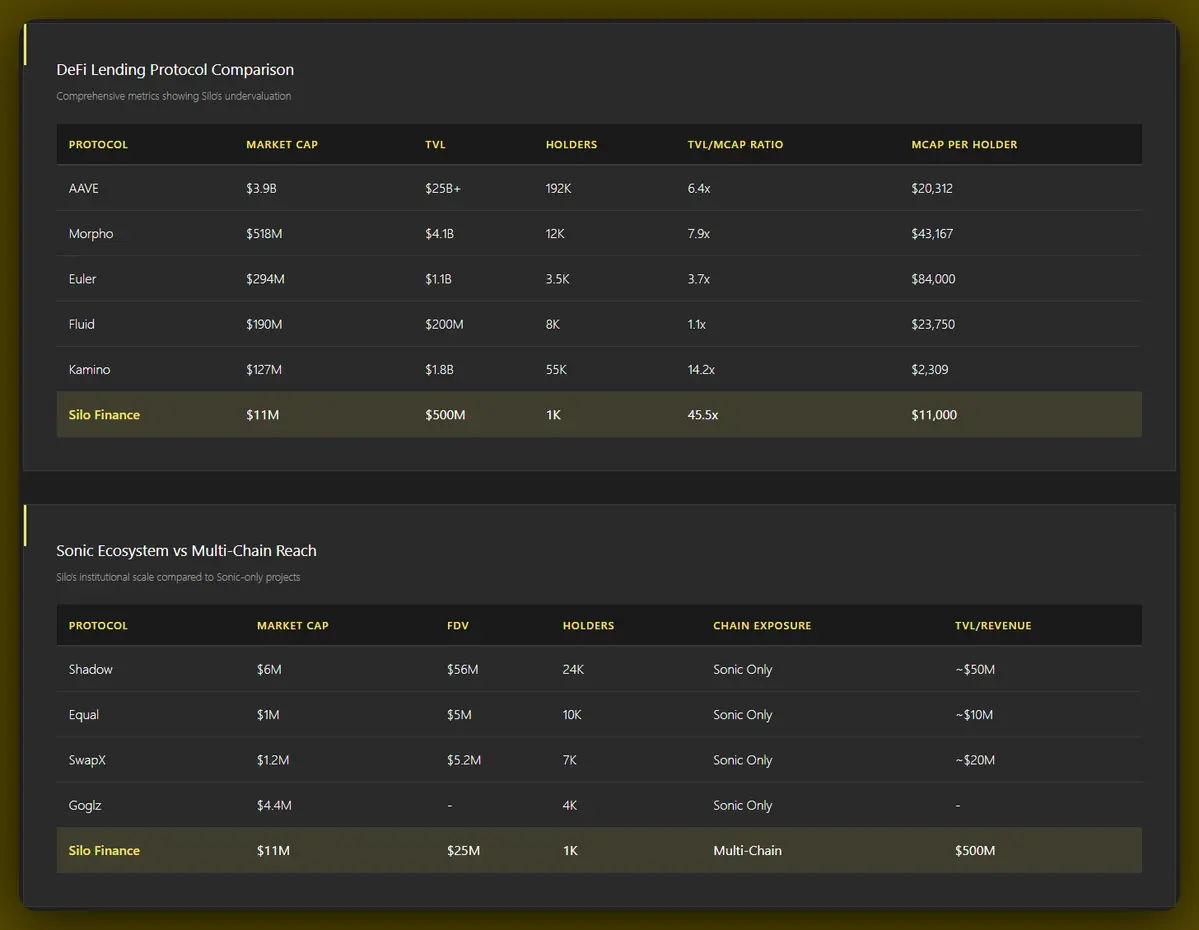This screenshot has width=1199, height=930.
Task: Click the ~$10M TVL/Revenue cell
Action: pyautogui.click(x=974, y=714)
